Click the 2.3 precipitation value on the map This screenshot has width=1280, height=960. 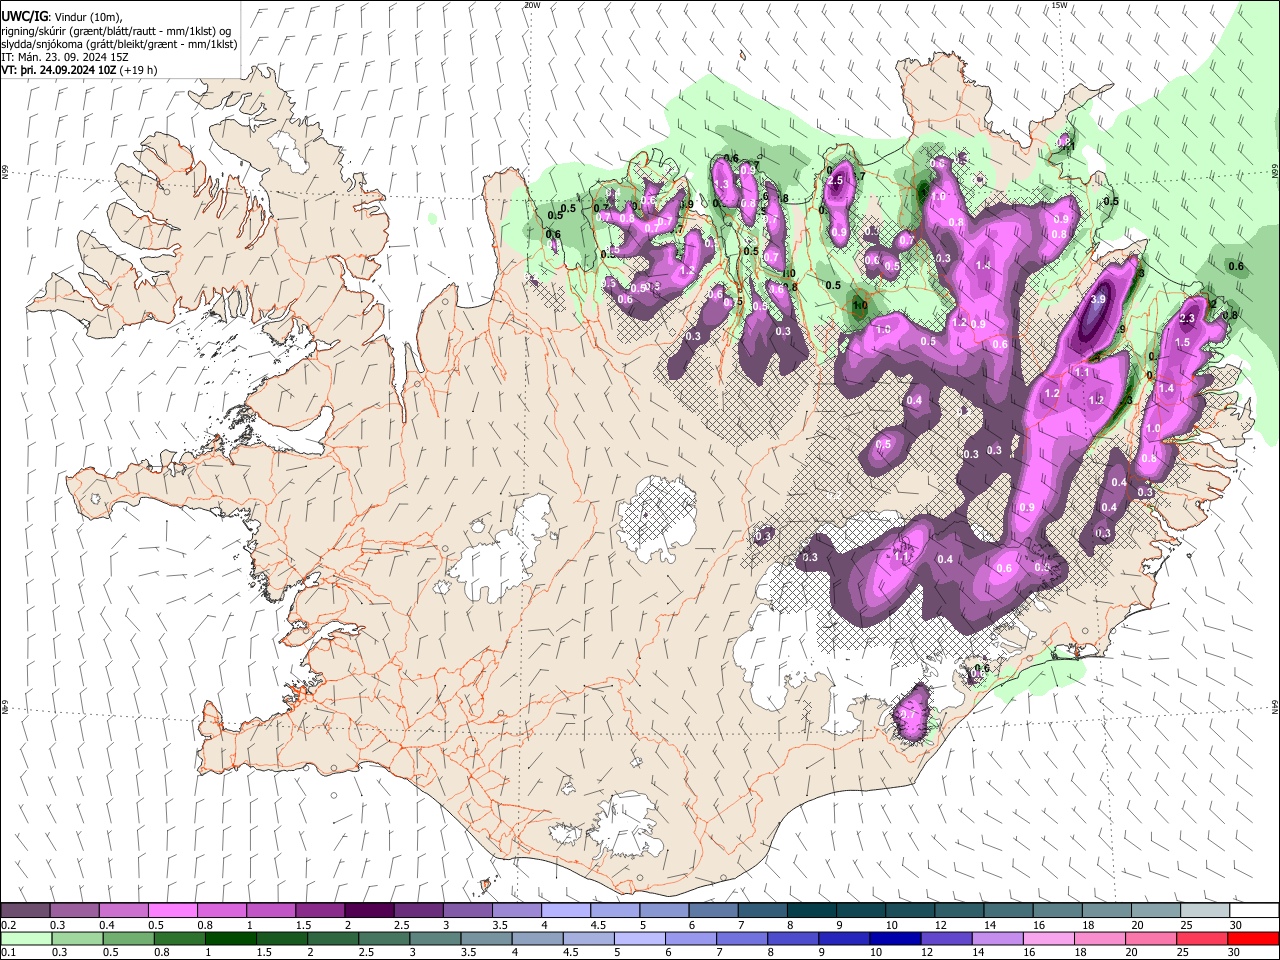[x=1187, y=318]
